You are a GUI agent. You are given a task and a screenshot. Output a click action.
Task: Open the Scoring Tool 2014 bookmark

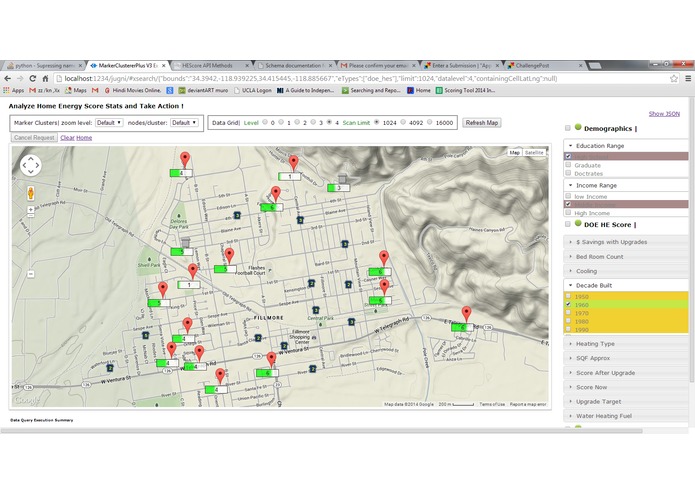tap(465, 90)
